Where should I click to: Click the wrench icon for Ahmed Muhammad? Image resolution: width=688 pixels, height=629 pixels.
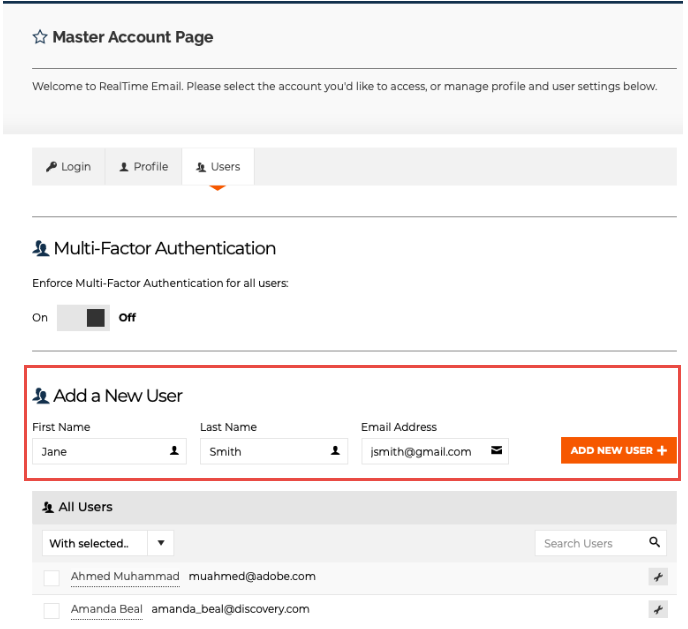[657, 577]
